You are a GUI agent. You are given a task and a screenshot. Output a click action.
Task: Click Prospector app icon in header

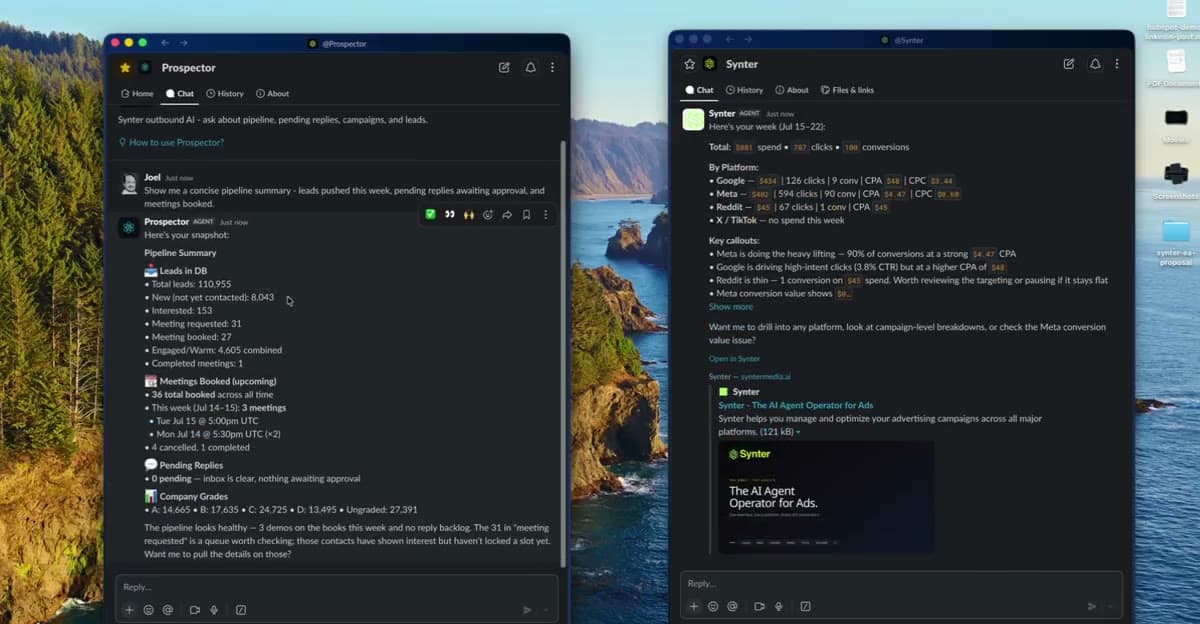point(145,68)
